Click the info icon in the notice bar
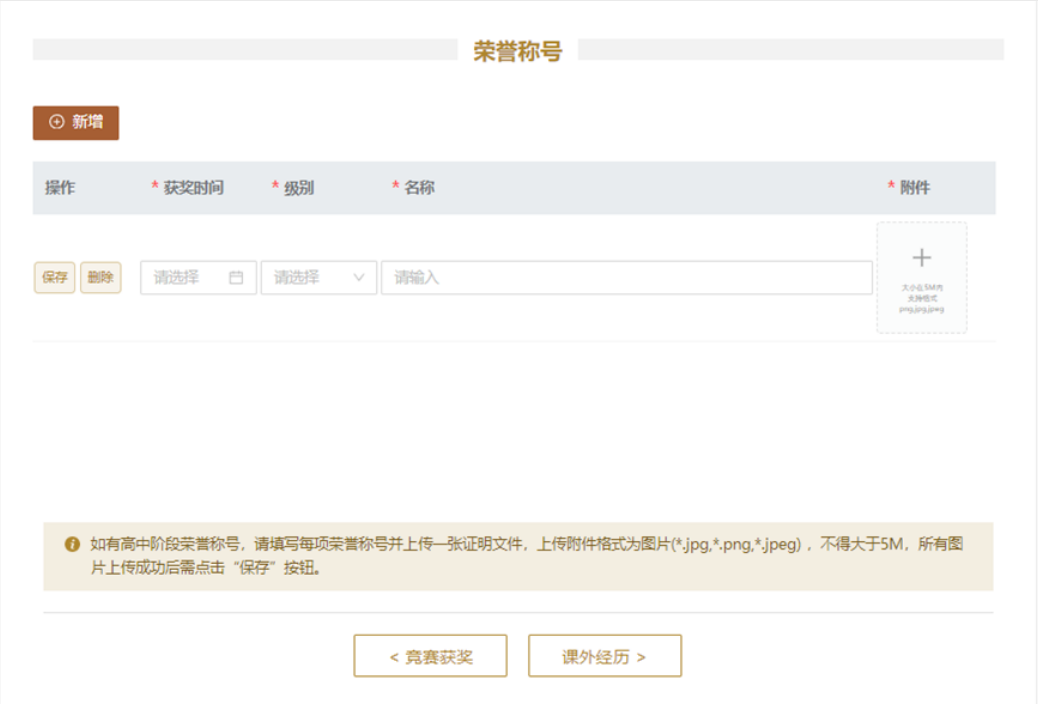The image size is (1038, 704). (72, 545)
